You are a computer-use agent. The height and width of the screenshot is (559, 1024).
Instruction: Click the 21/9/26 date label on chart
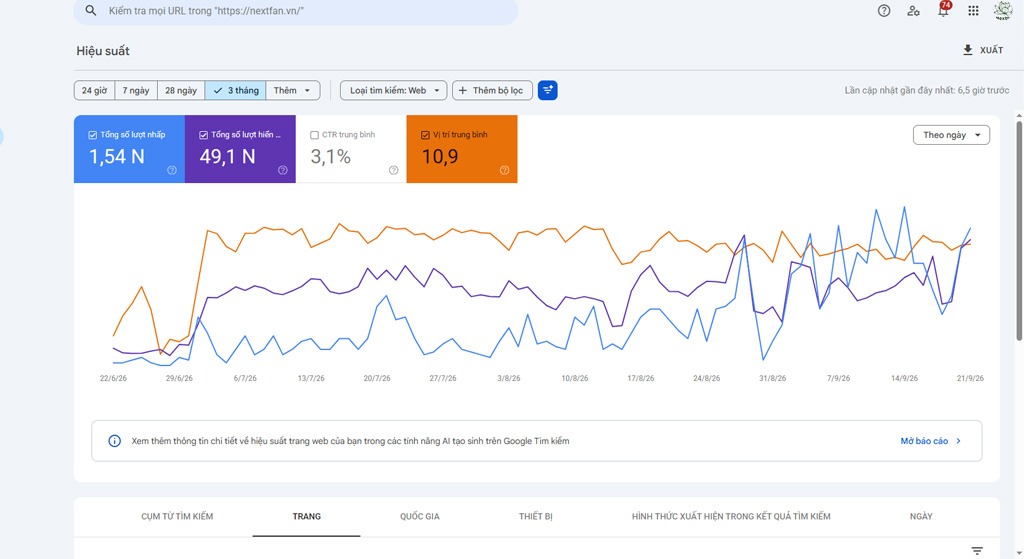[970, 378]
